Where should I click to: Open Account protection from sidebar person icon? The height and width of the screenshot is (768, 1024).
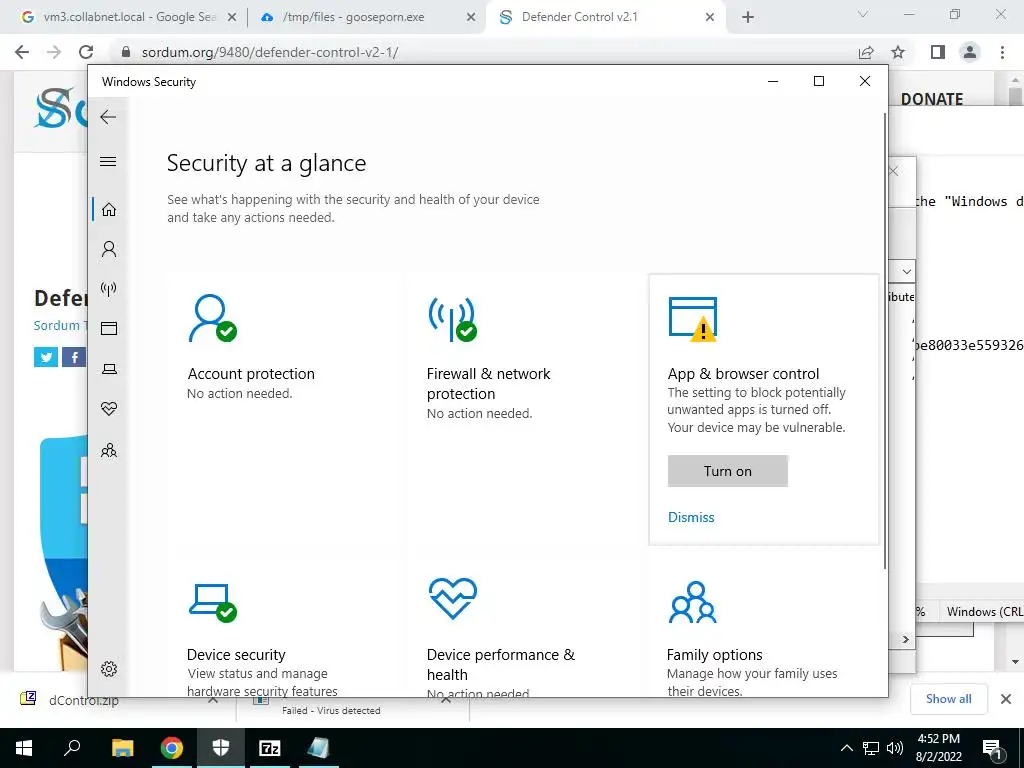(109, 249)
